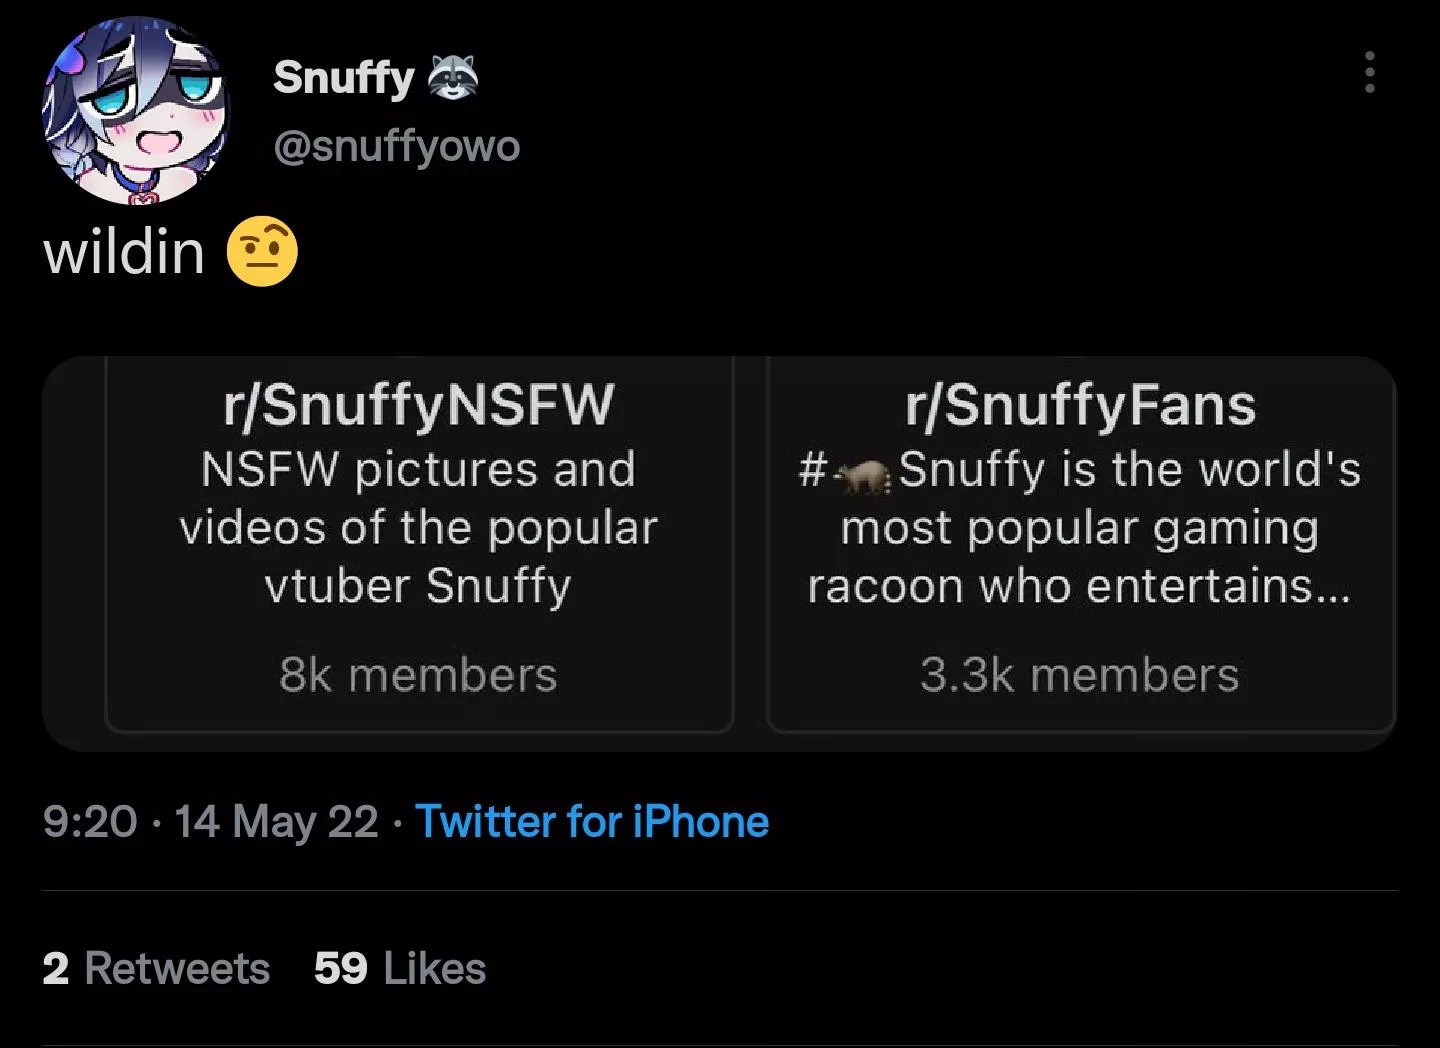1440x1048 pixels.
Task: Click the raccoon emoji beside Snuffy's name
Action: (453, 77)
